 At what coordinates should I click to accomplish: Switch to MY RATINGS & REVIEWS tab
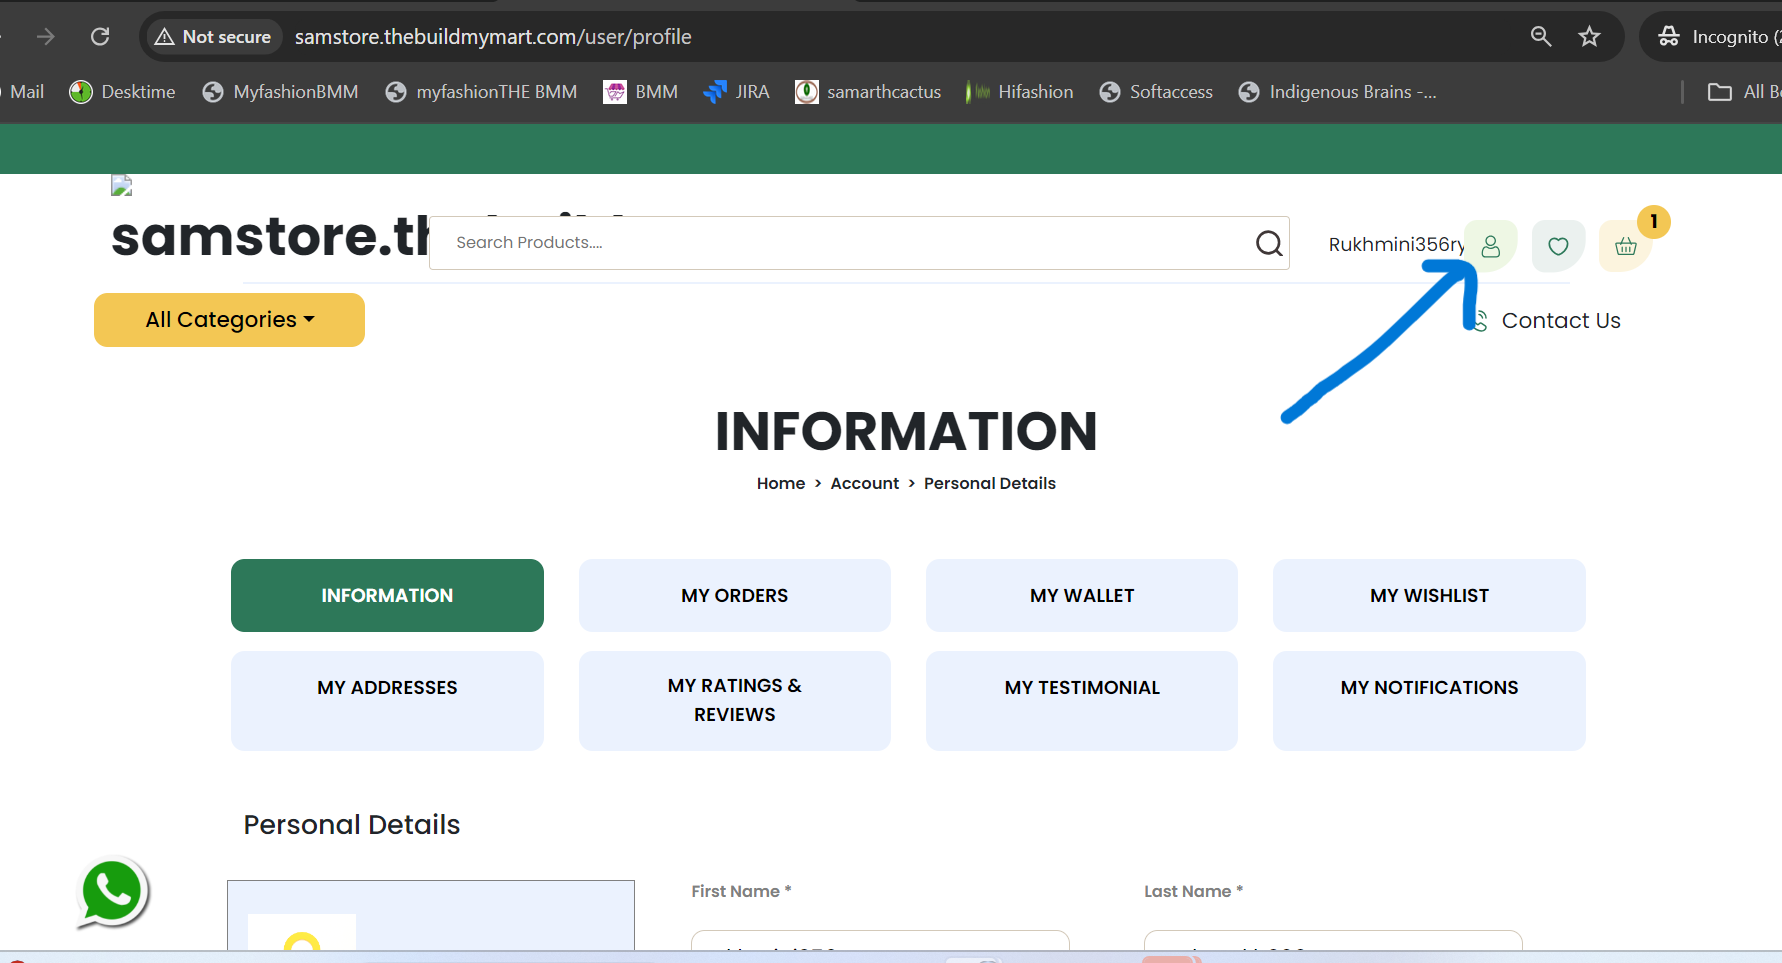click(x=735, y=701)
